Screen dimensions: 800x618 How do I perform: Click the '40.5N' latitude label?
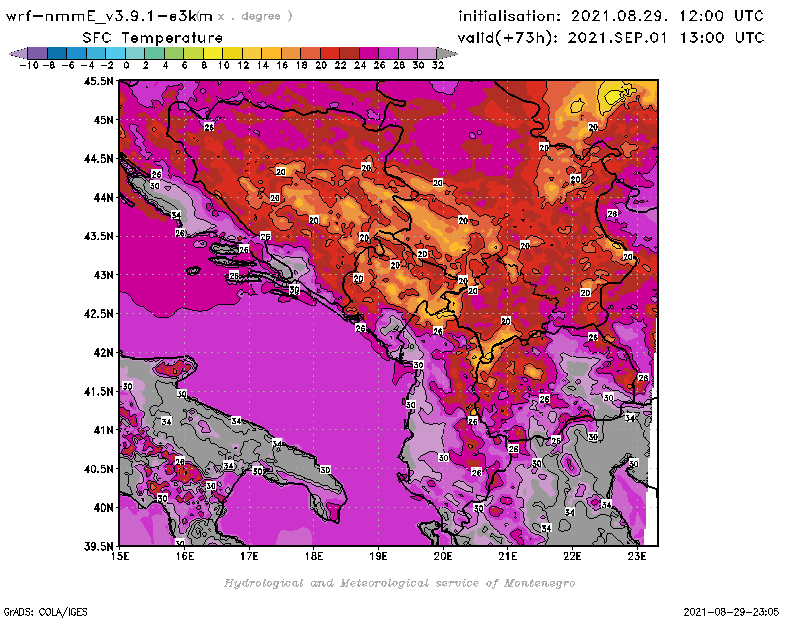click(x=99, y=469)
